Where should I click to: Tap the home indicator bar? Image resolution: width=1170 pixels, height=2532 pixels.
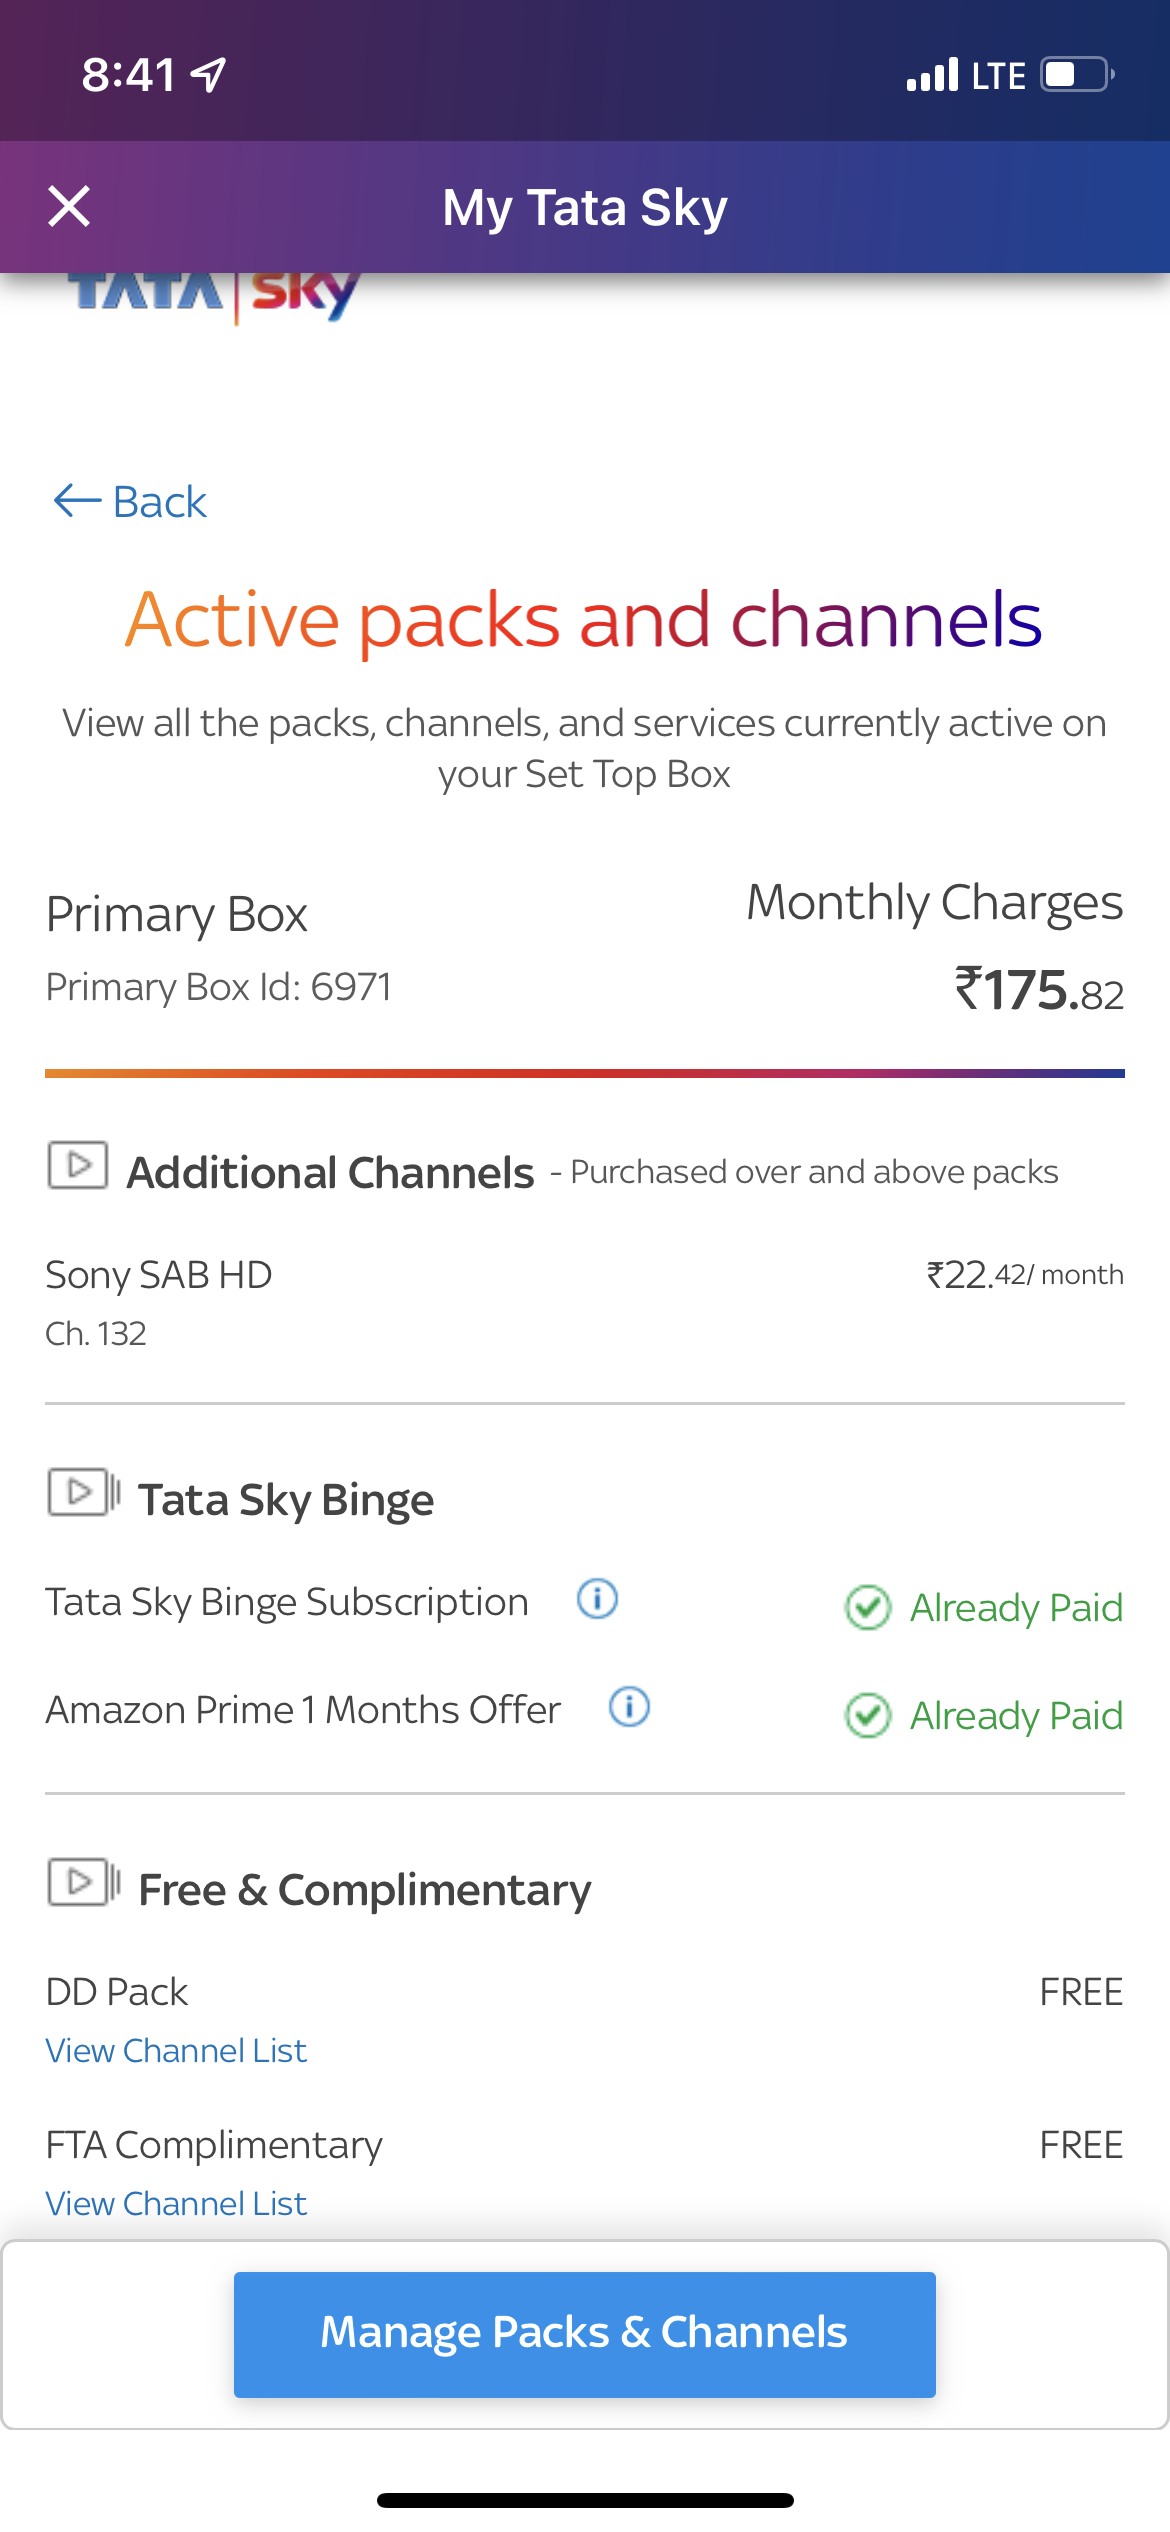point(585,2500)
